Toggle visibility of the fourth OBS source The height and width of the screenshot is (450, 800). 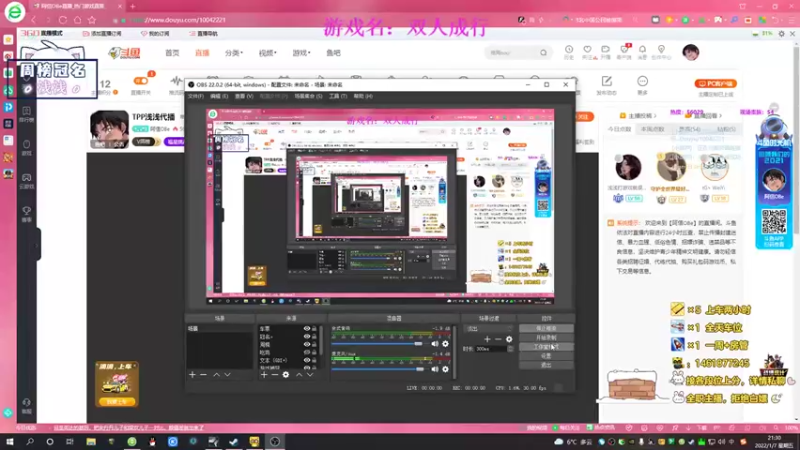click(x=307, y=352)
